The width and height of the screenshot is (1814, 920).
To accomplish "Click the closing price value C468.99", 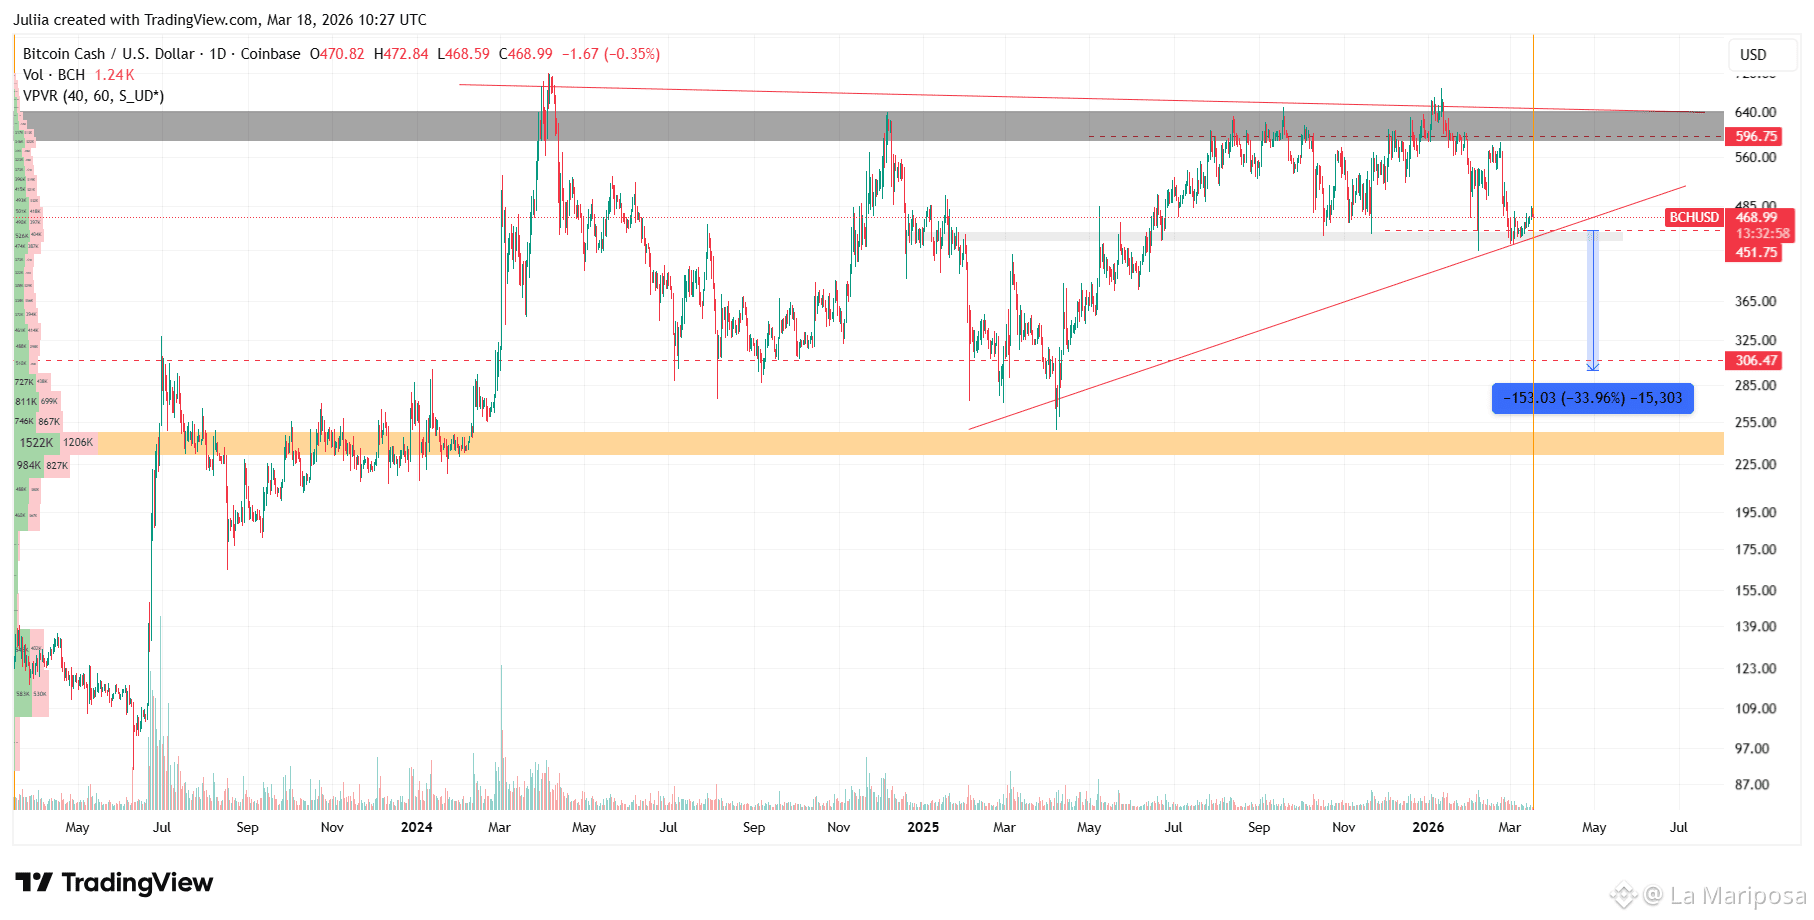I will pyautogui.click(x=525, y=54).
